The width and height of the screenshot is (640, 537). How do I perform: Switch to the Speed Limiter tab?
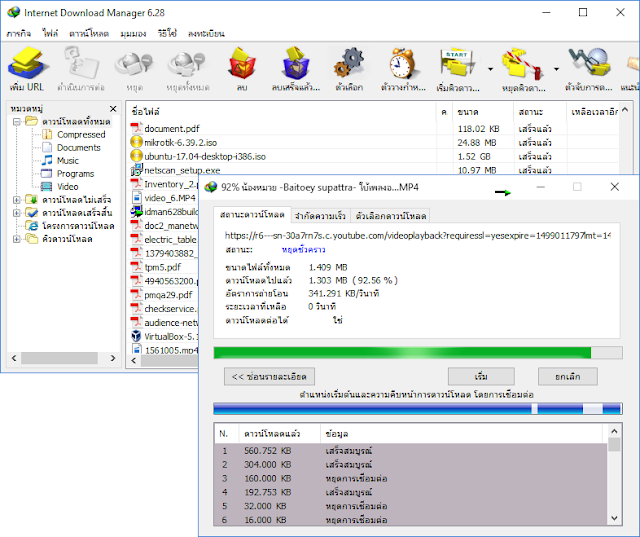click(320, 216)
